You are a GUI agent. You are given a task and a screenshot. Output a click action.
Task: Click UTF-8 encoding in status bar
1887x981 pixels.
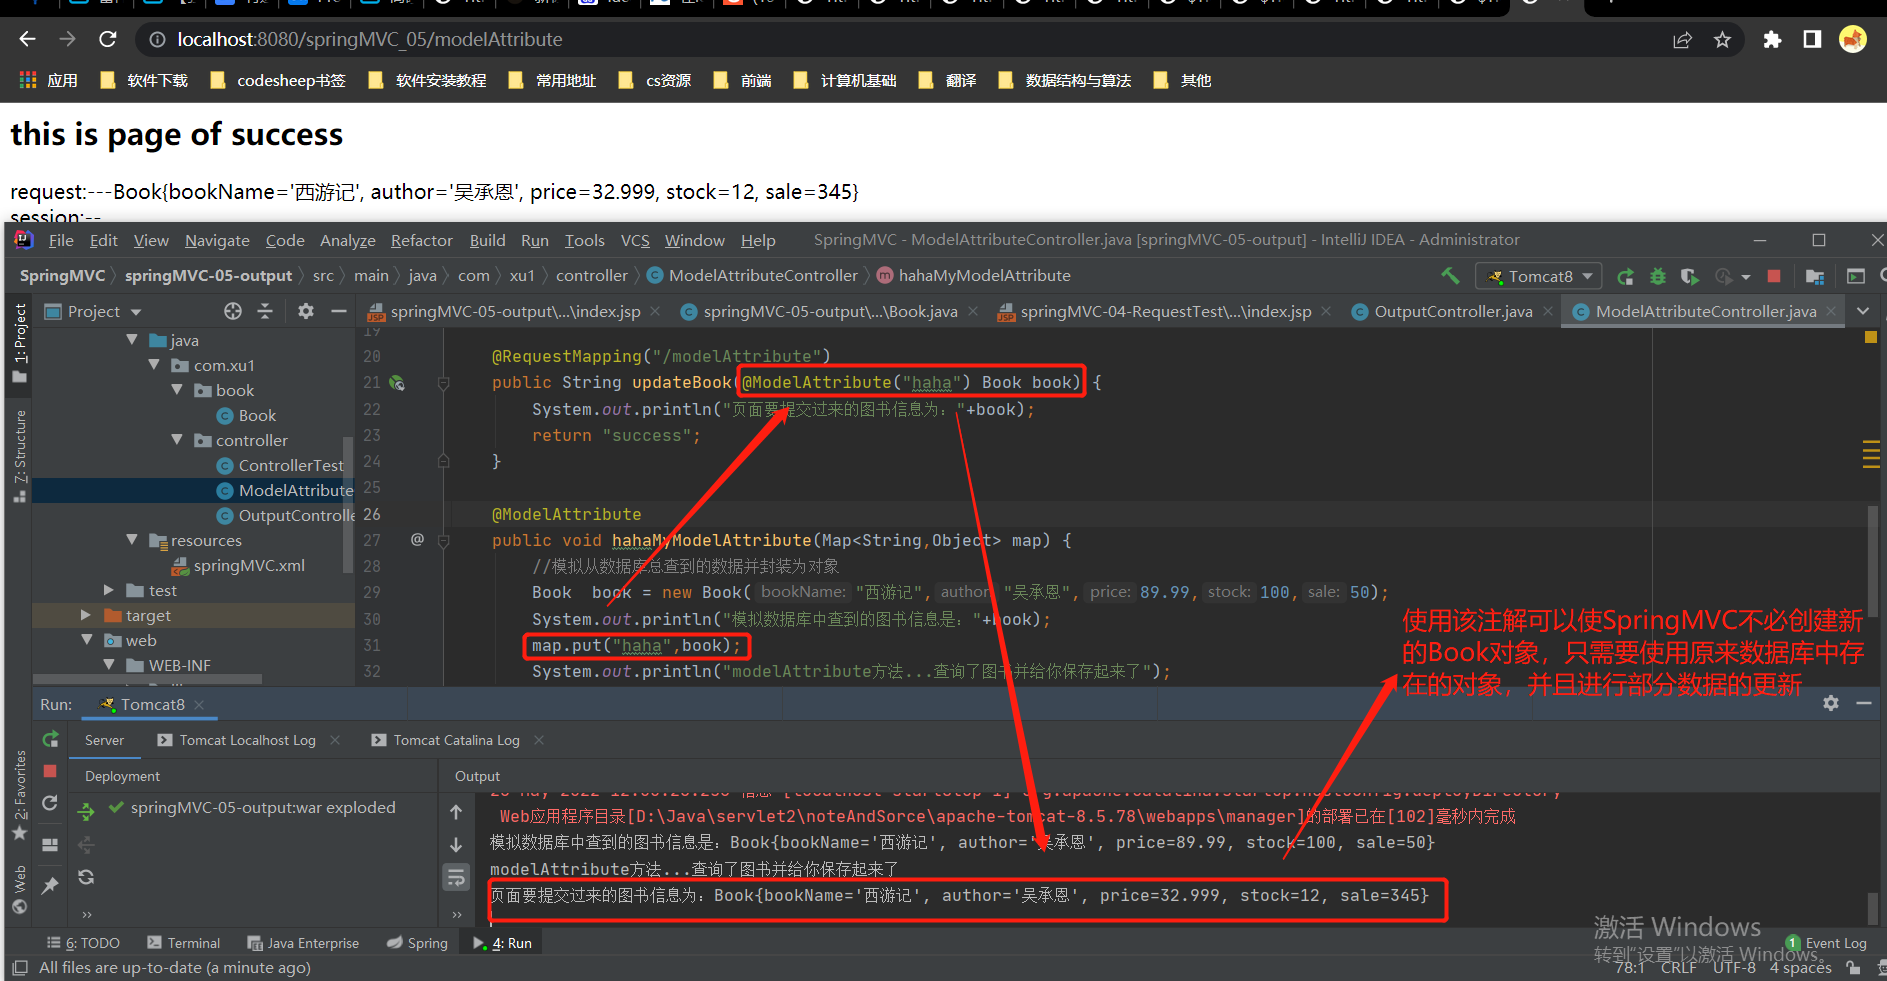pyautogui.click(x=1734, y=967)
